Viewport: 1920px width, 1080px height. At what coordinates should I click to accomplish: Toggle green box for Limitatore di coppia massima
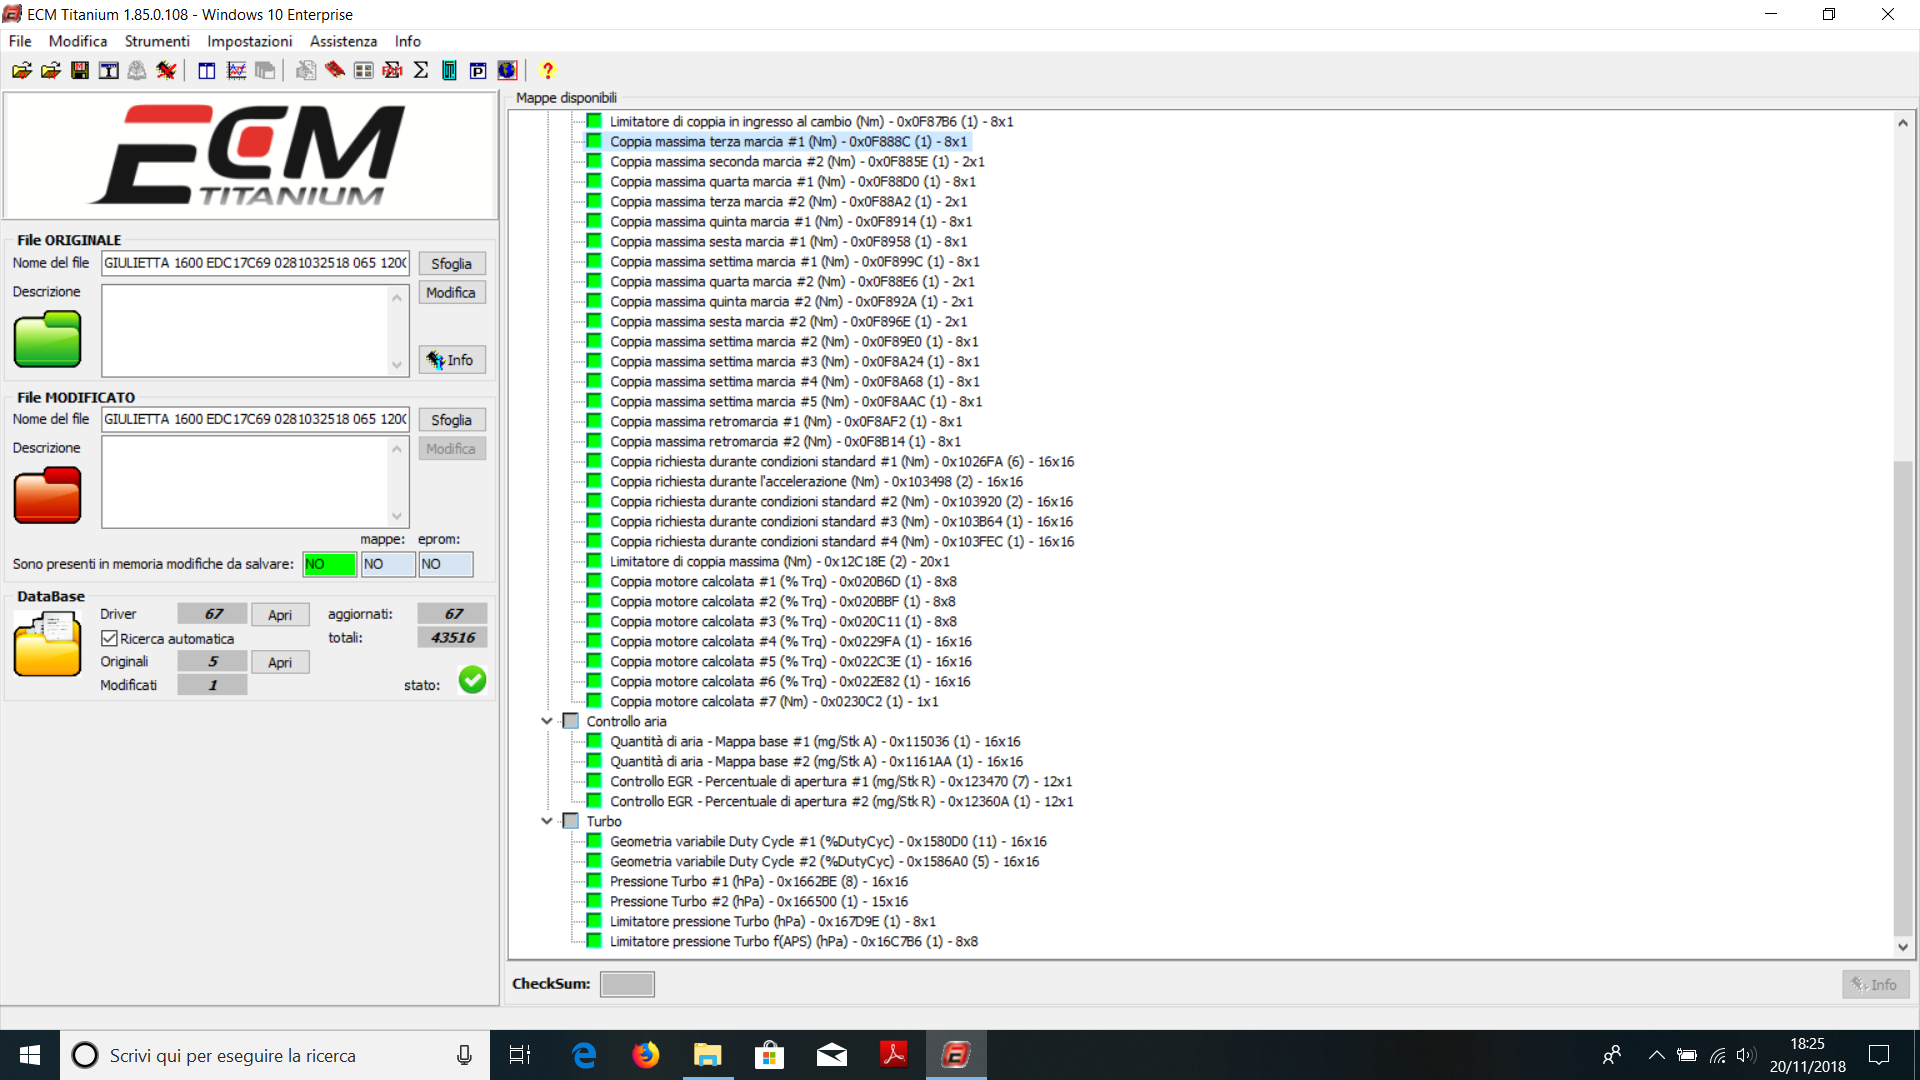coord(594,561)
